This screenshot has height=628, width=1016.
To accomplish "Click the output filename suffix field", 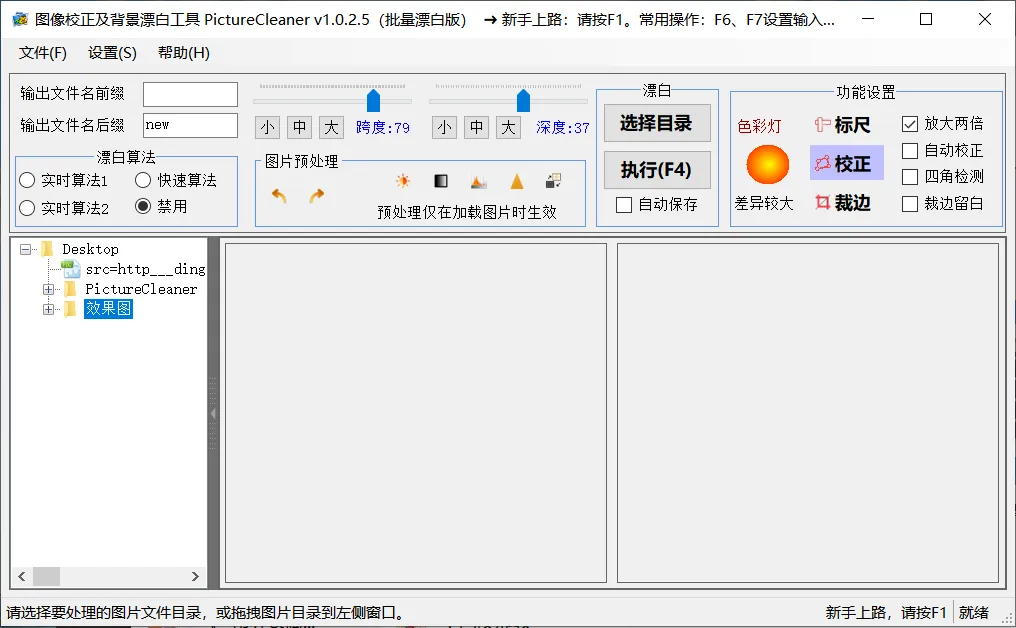I will (x=190, y=125).
